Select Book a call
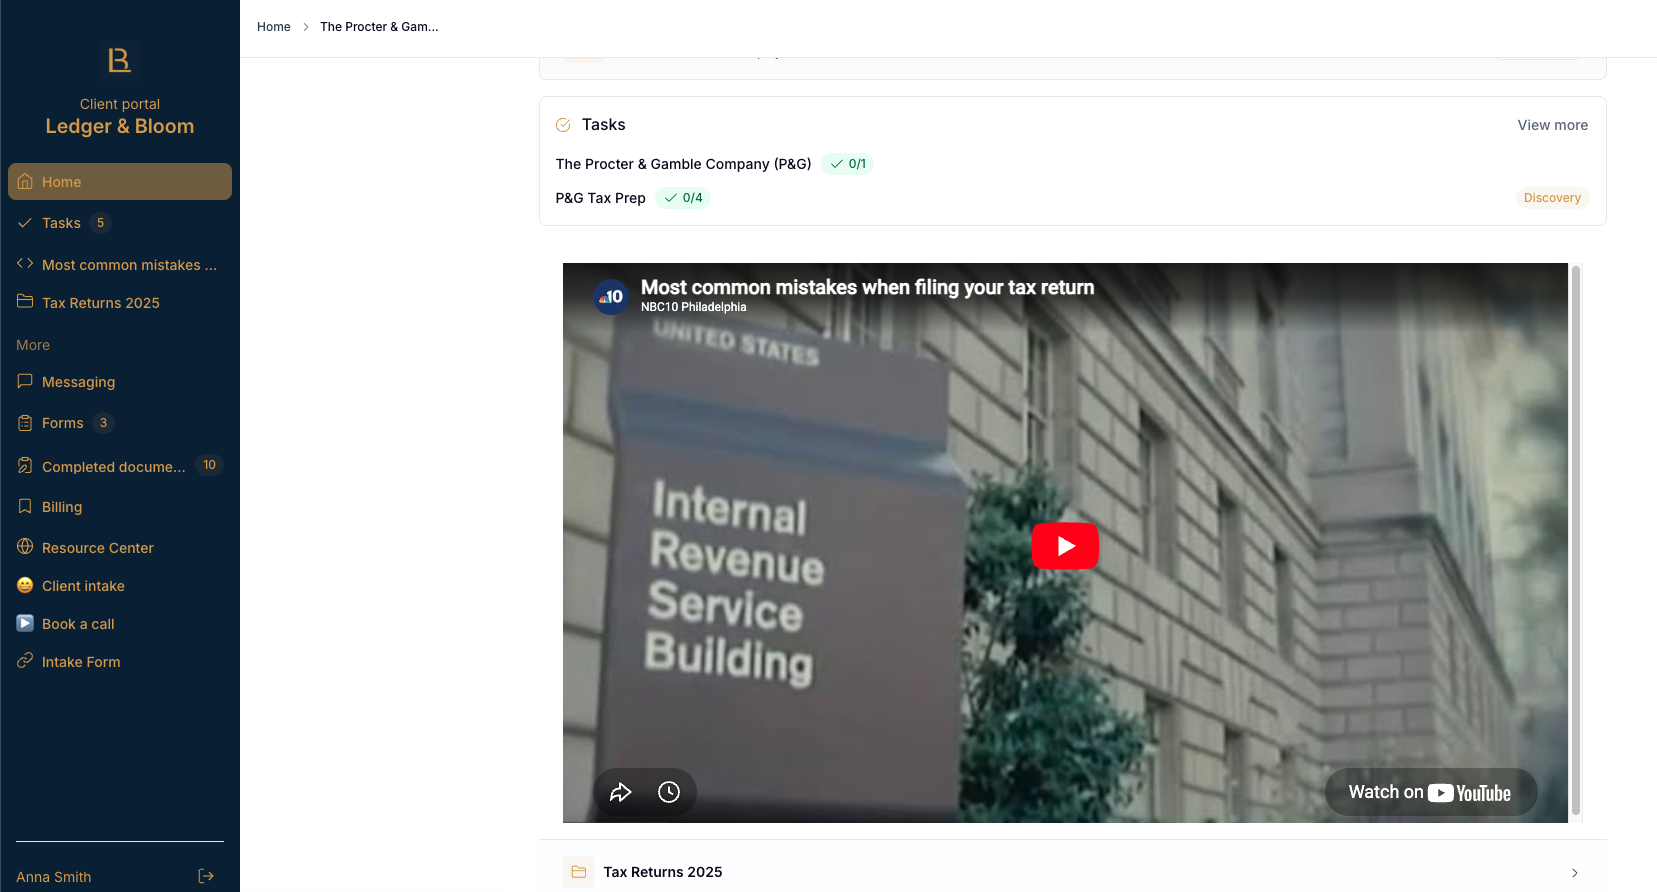Viewport: 1657px width, 892px height. (x=120, y=624)
